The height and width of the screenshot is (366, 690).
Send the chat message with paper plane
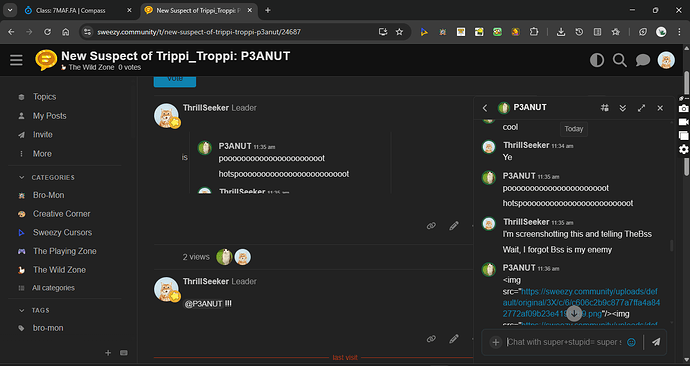pyautogui.click(x=656, y=342)
